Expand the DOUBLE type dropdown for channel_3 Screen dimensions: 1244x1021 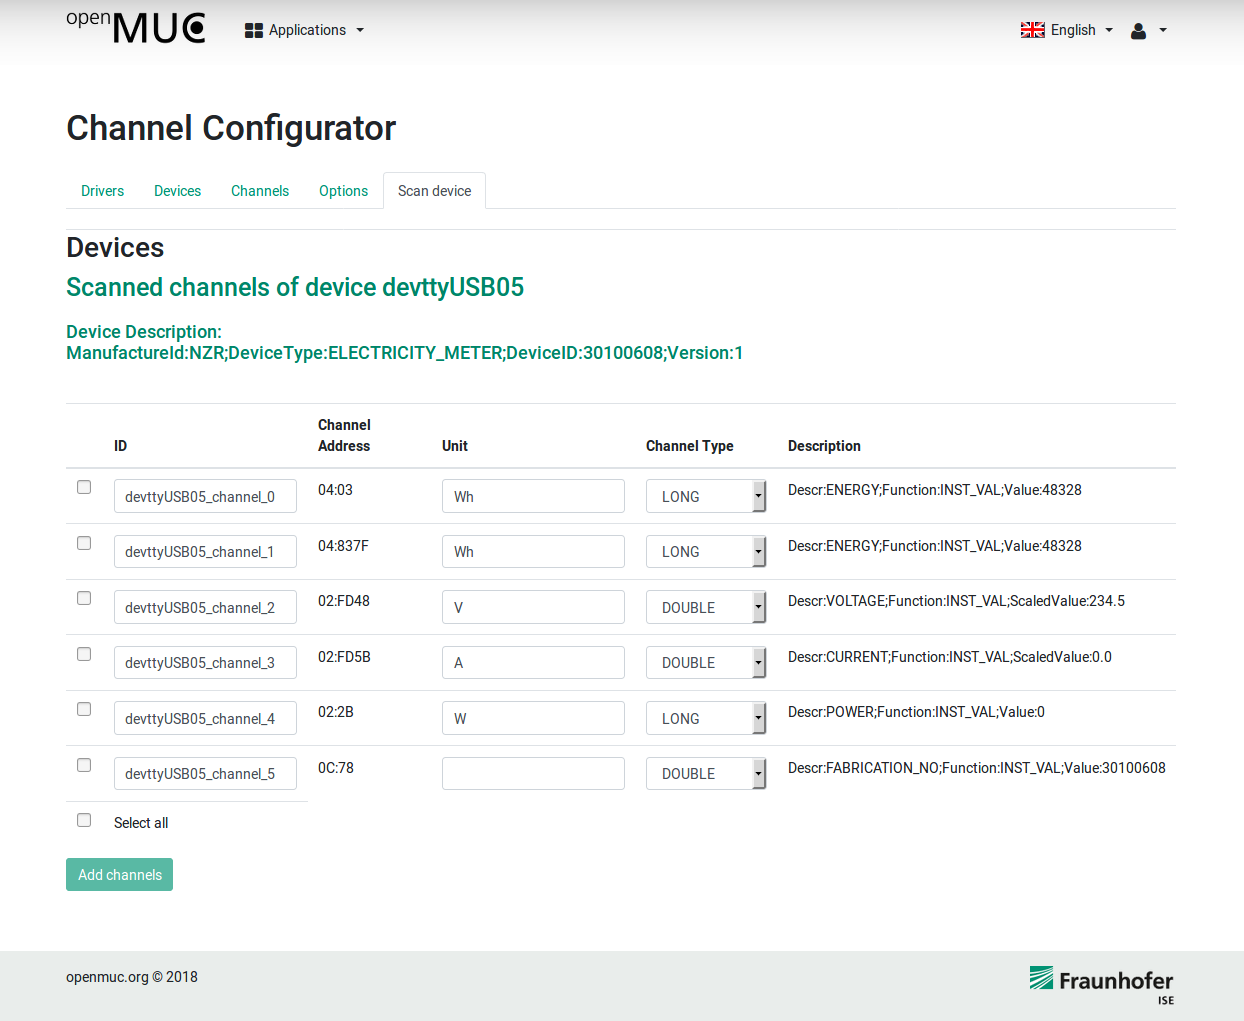(705, 663)
